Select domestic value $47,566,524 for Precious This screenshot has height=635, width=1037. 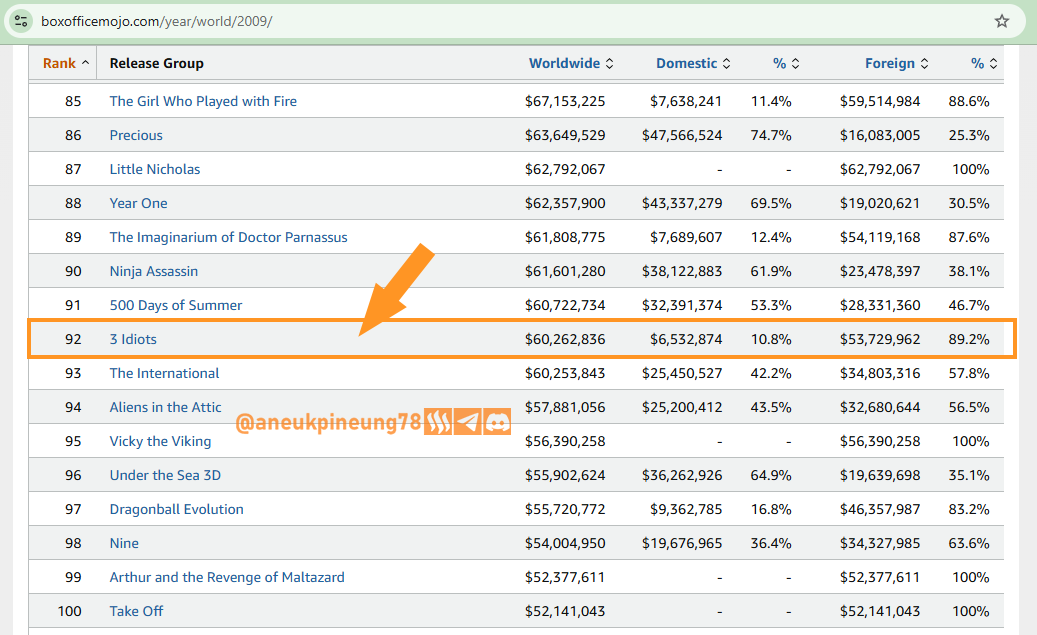pyautogui.click(x=682, y=135)
